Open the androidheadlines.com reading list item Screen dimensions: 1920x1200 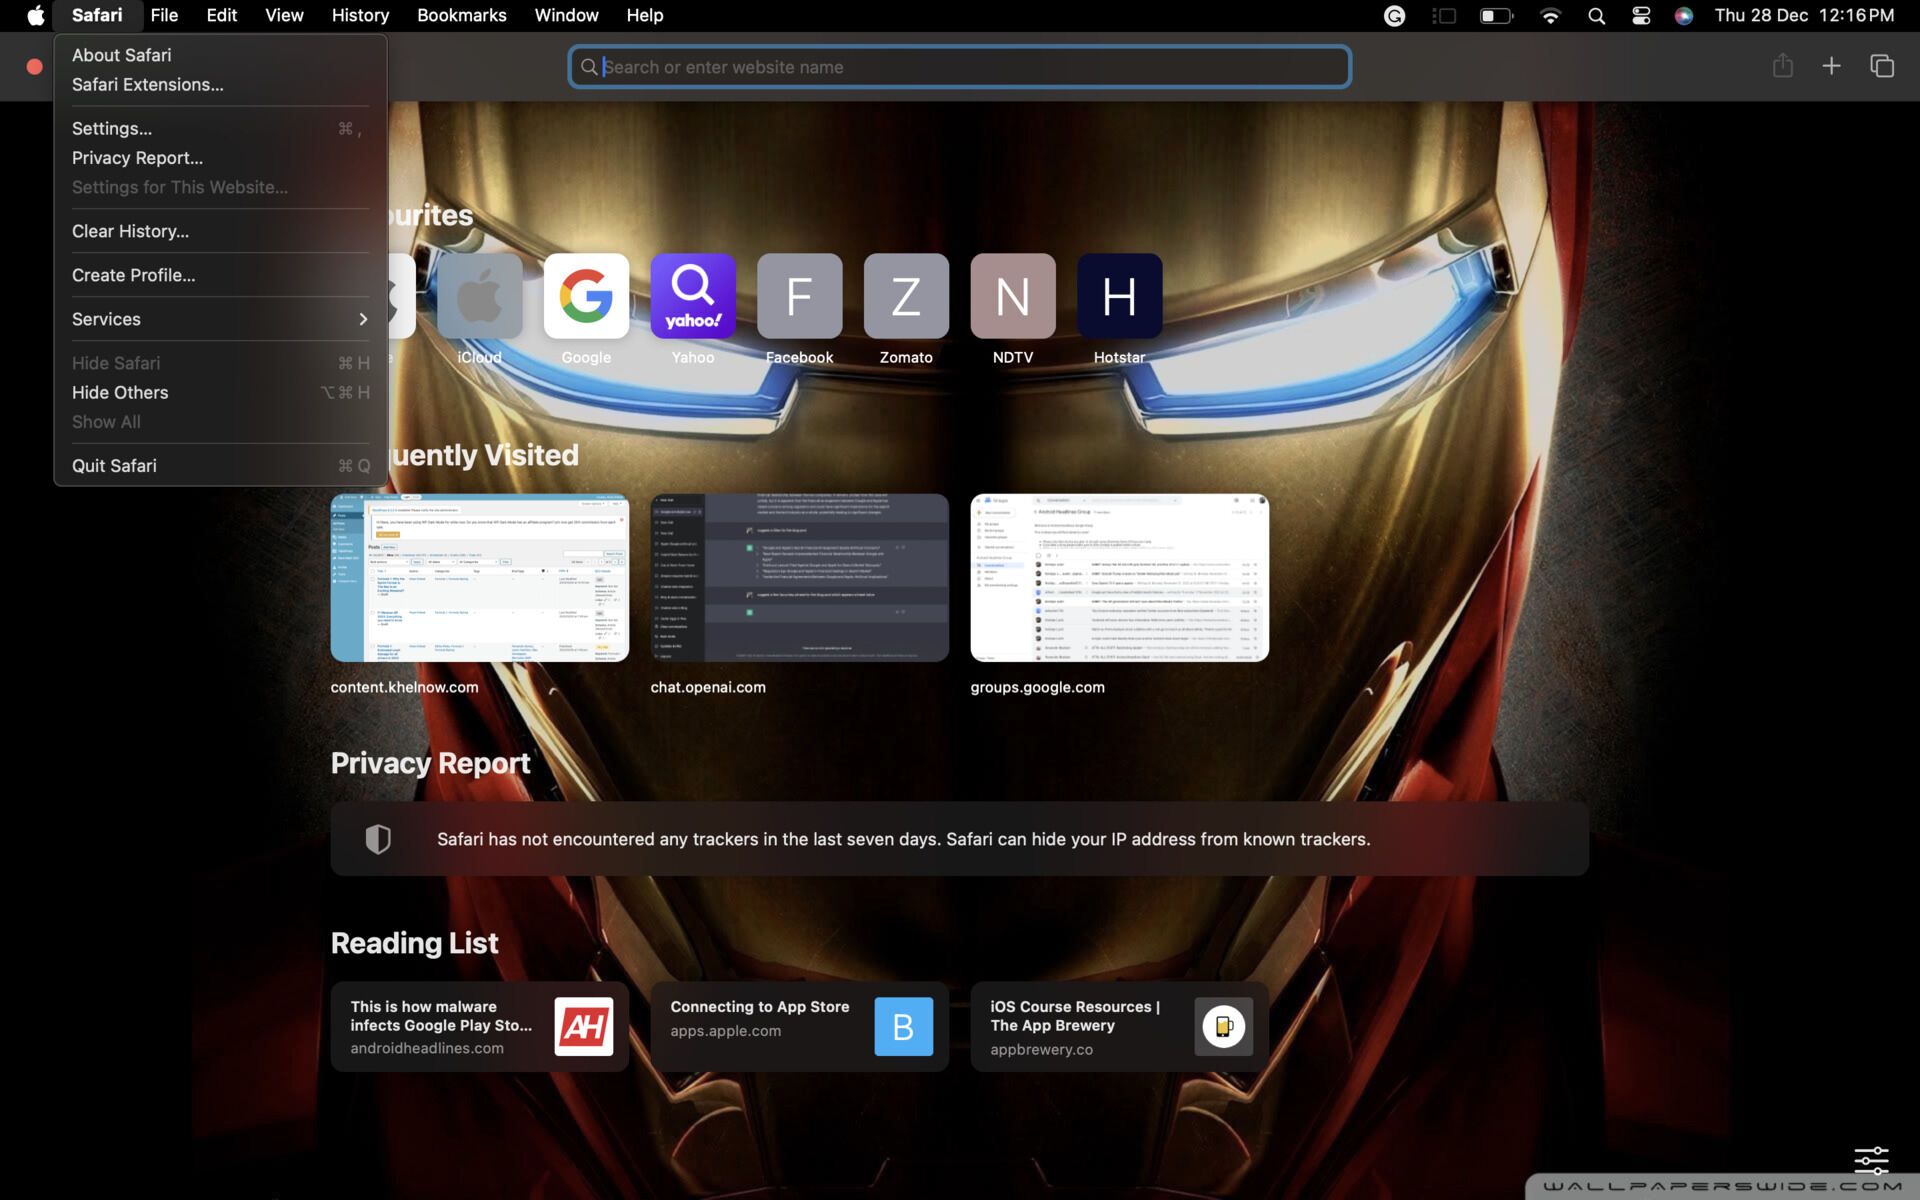(x=480, y=1026)
